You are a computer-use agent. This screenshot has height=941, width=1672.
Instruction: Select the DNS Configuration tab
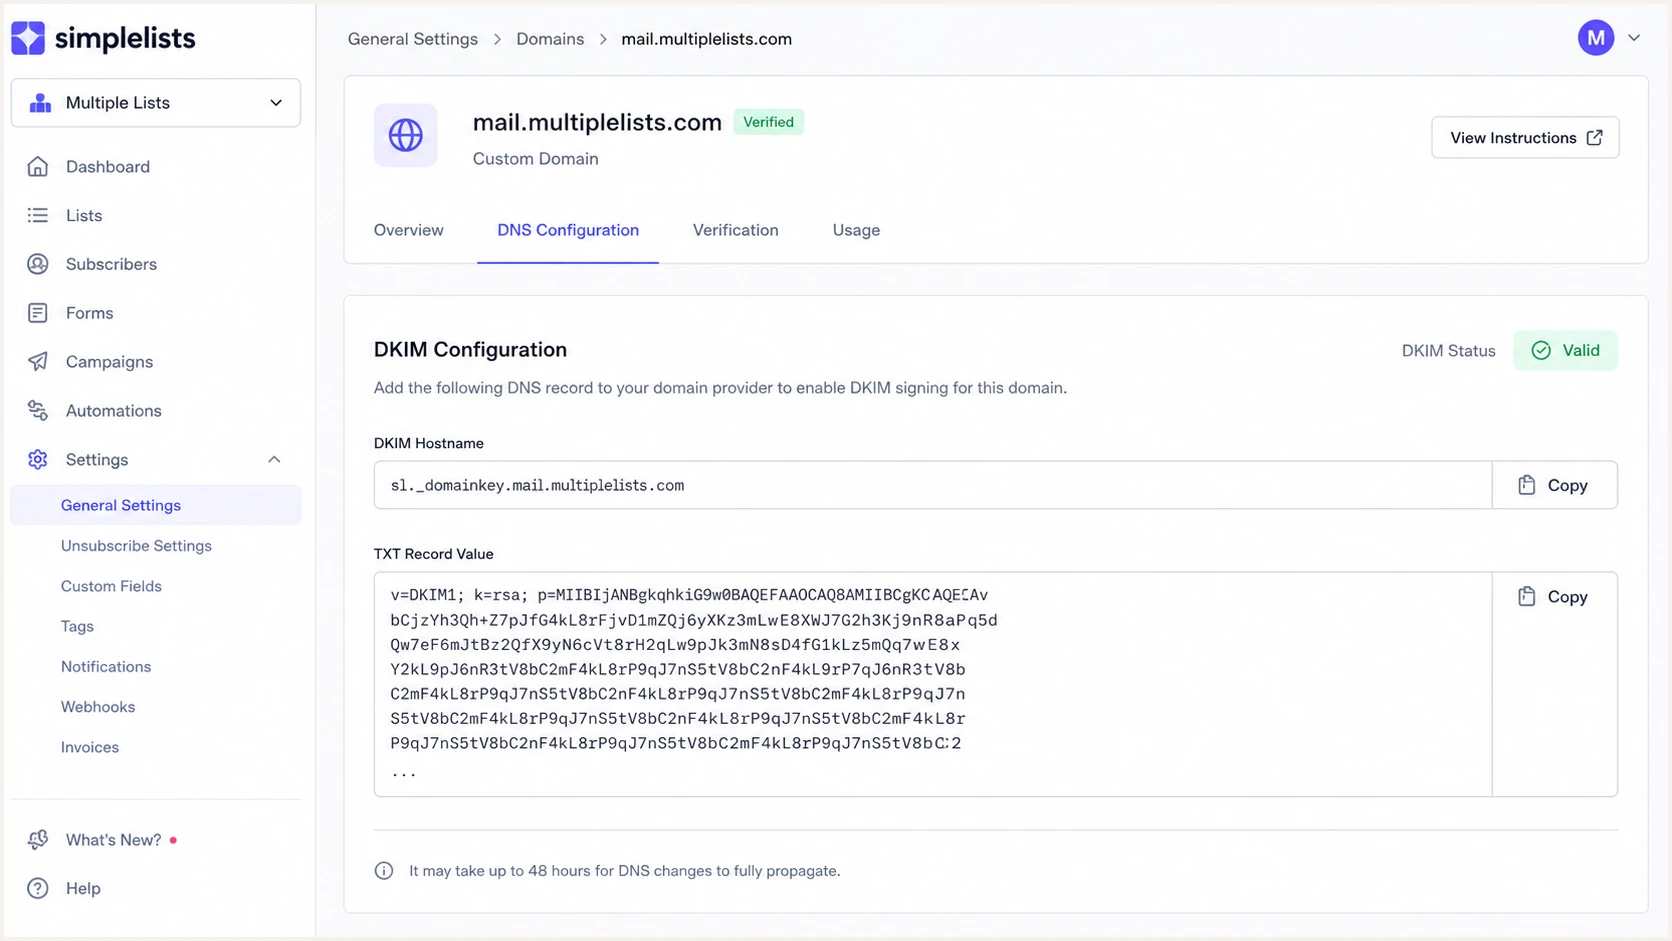568,230
